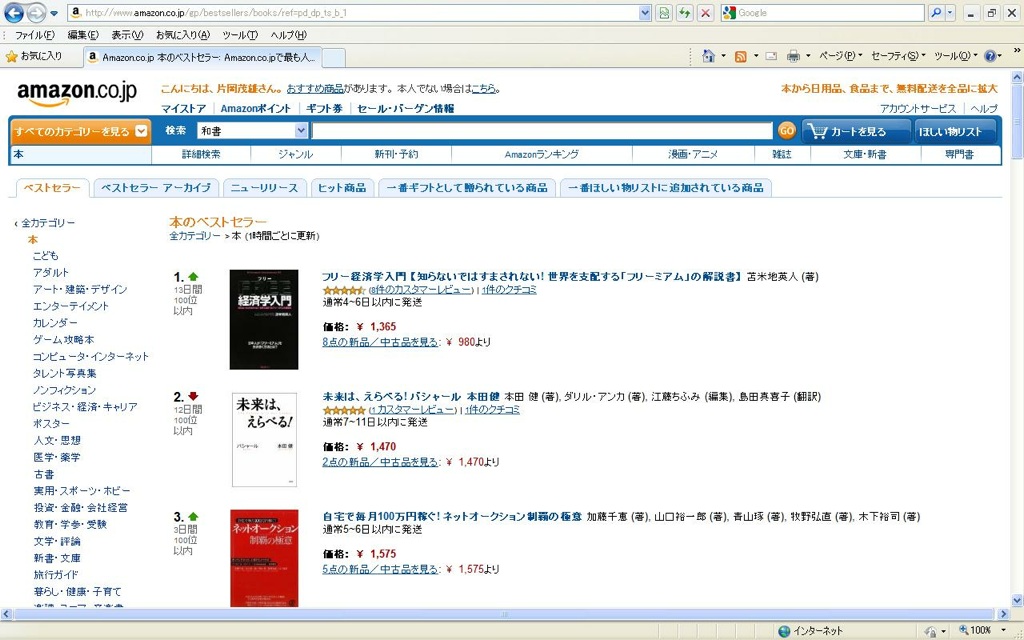Click the Print icon in command bar
The height and width of the screenshot is (640, 1024).
tap(793, 57)
